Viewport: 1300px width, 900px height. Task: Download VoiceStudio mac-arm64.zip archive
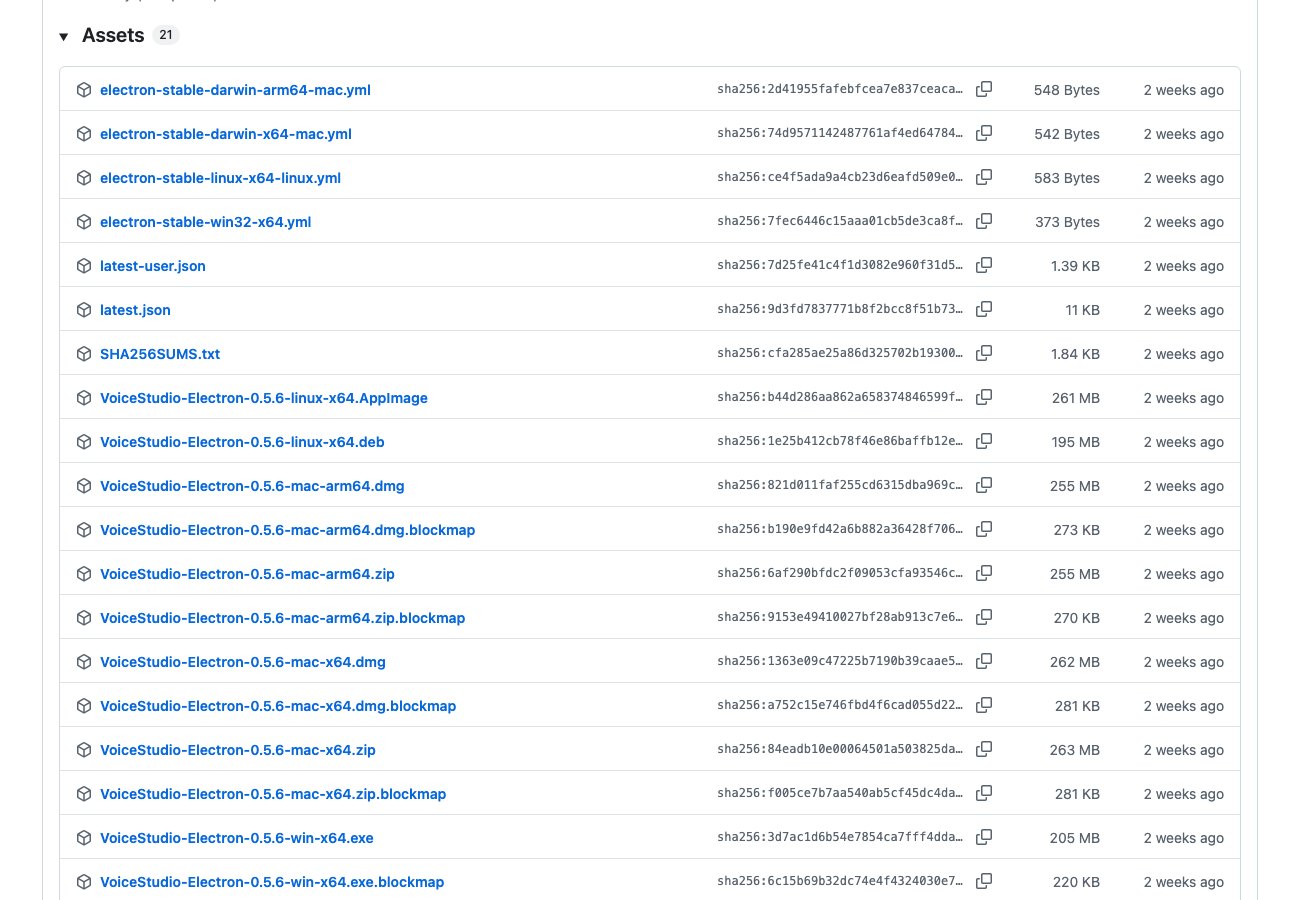247,574
